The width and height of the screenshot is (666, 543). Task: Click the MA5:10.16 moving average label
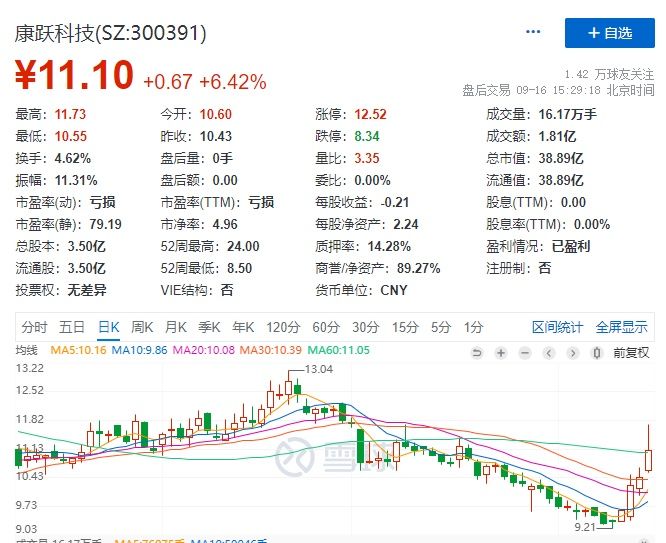click(78, 350)
